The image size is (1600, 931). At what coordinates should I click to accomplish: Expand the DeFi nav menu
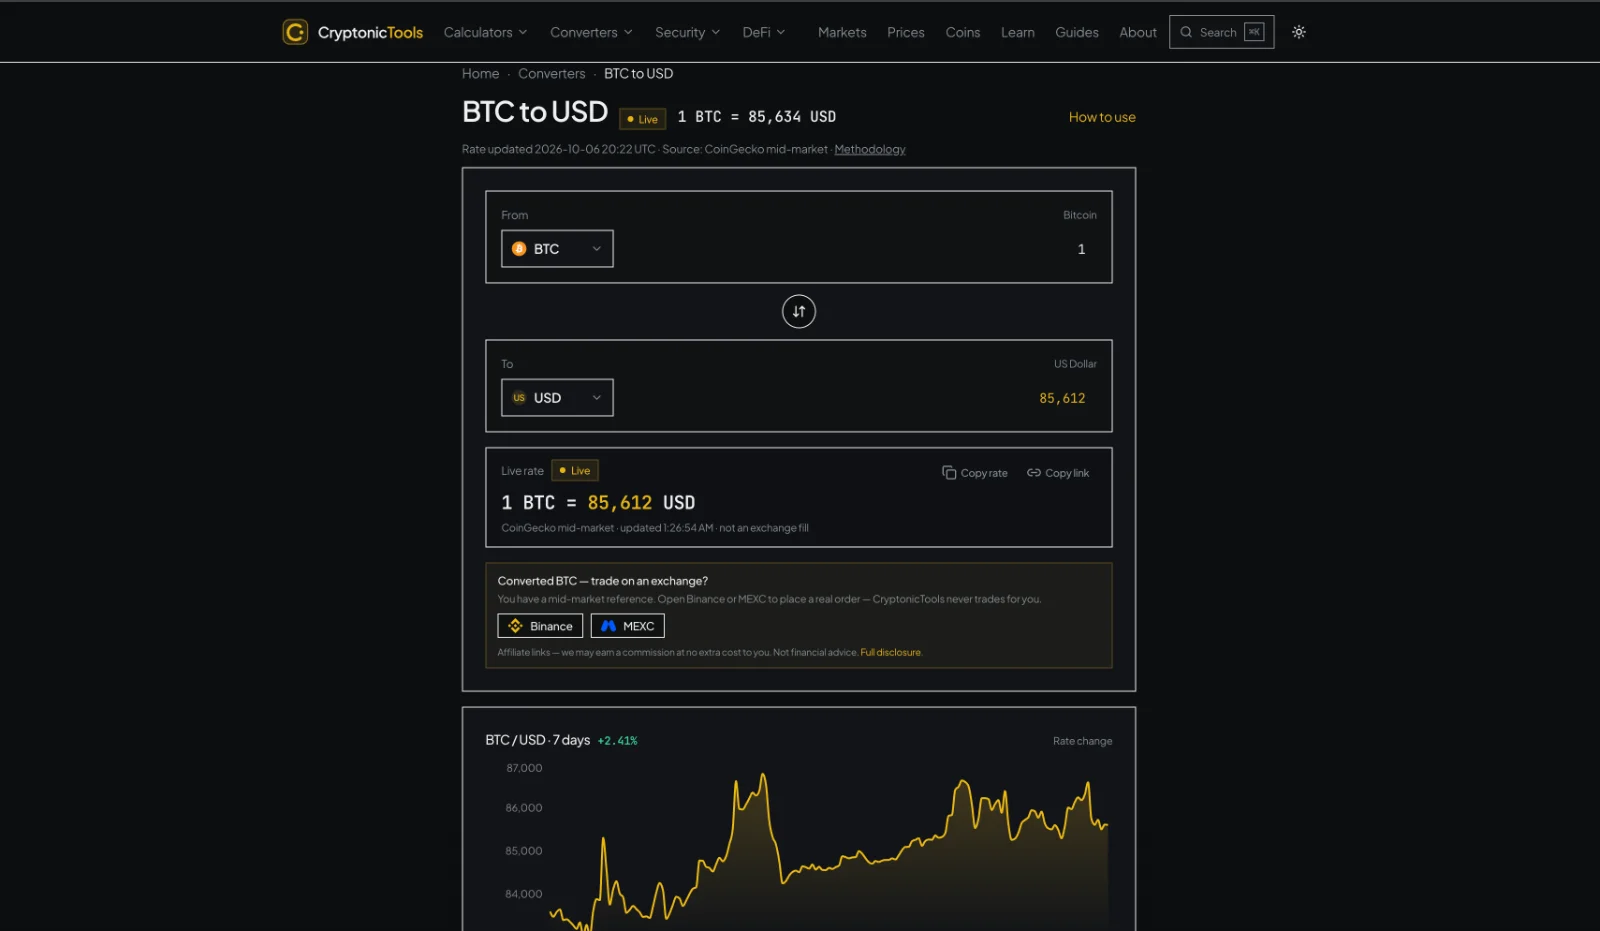(x=764, y=32)
